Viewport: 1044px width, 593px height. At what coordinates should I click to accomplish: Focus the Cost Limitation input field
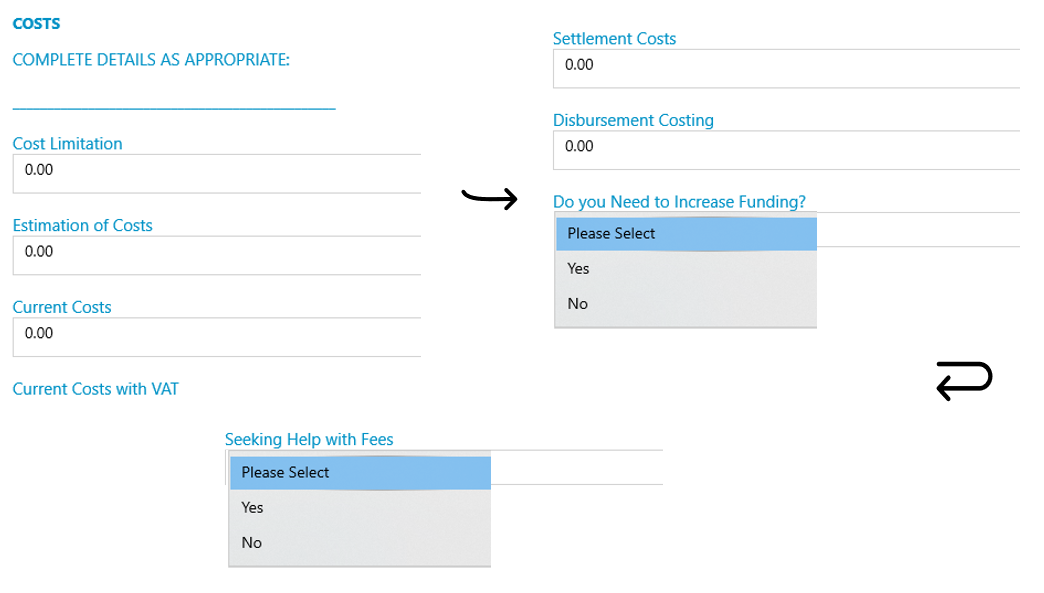pos(216,174)
